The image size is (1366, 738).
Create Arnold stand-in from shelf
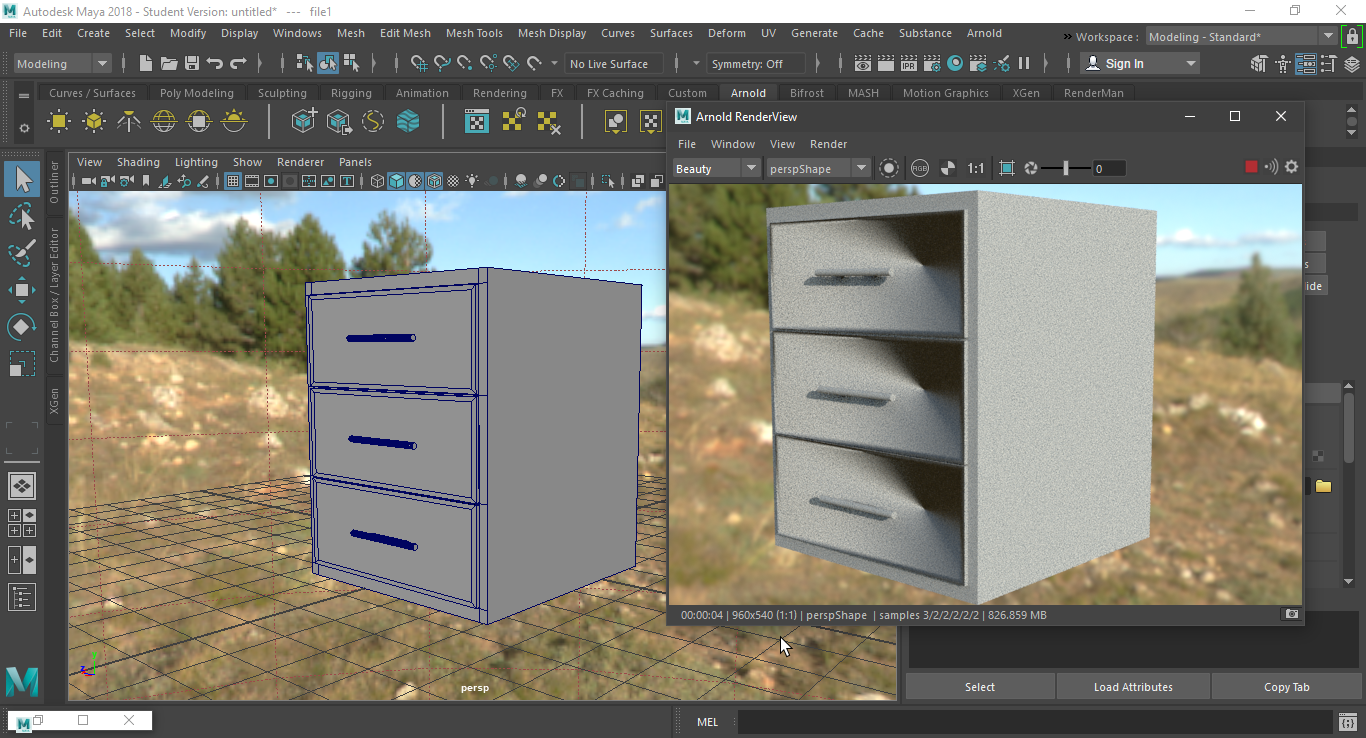click(x=303, y=122)
